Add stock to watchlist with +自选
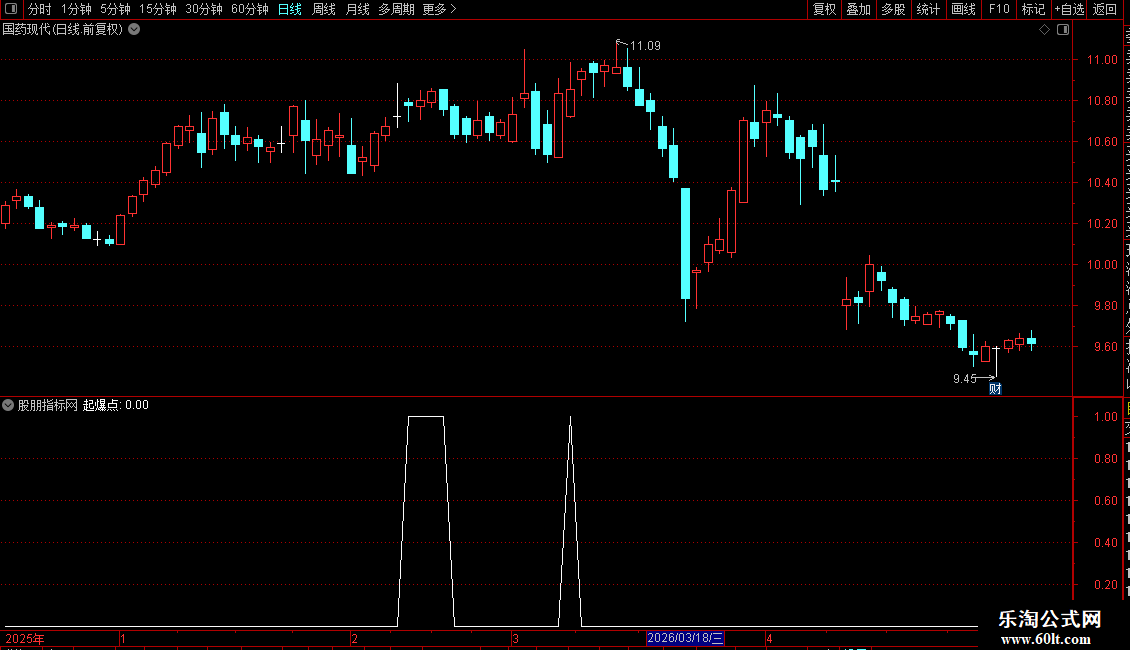Image resolution: width=1130 pixels, height=650 pixels. tap(1069, 9)
